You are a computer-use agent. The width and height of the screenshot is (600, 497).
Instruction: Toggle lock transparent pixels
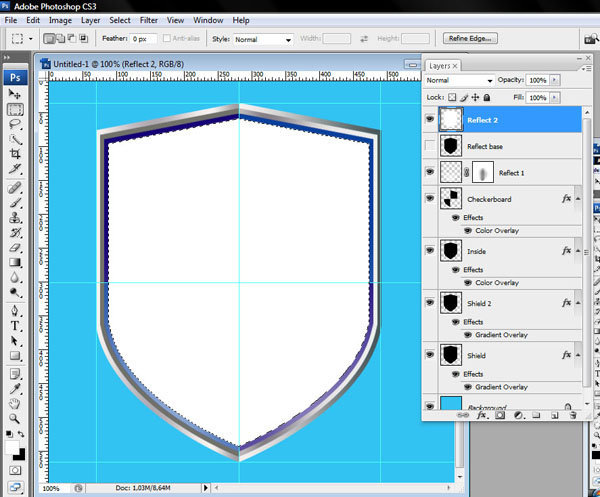click(452, 97)
